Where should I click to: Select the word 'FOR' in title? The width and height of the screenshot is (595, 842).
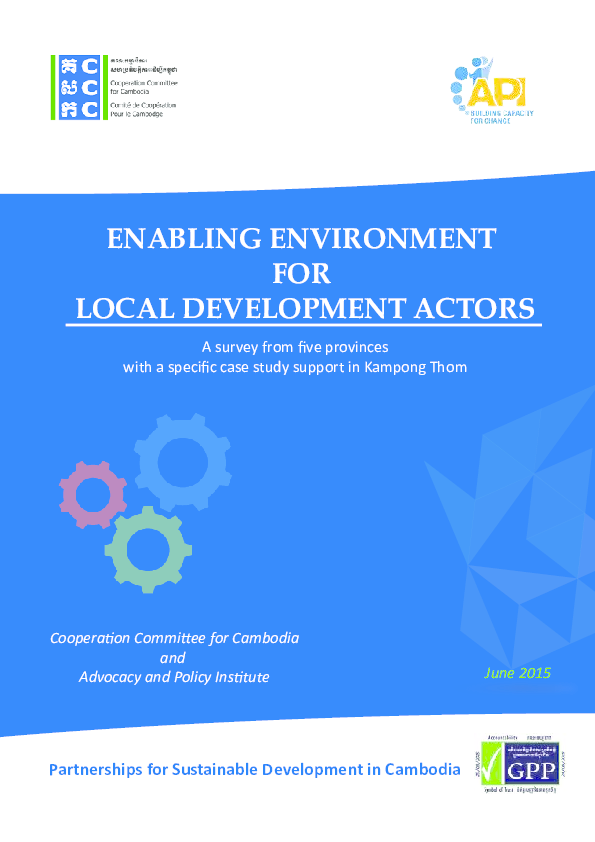tap(301, 273)
